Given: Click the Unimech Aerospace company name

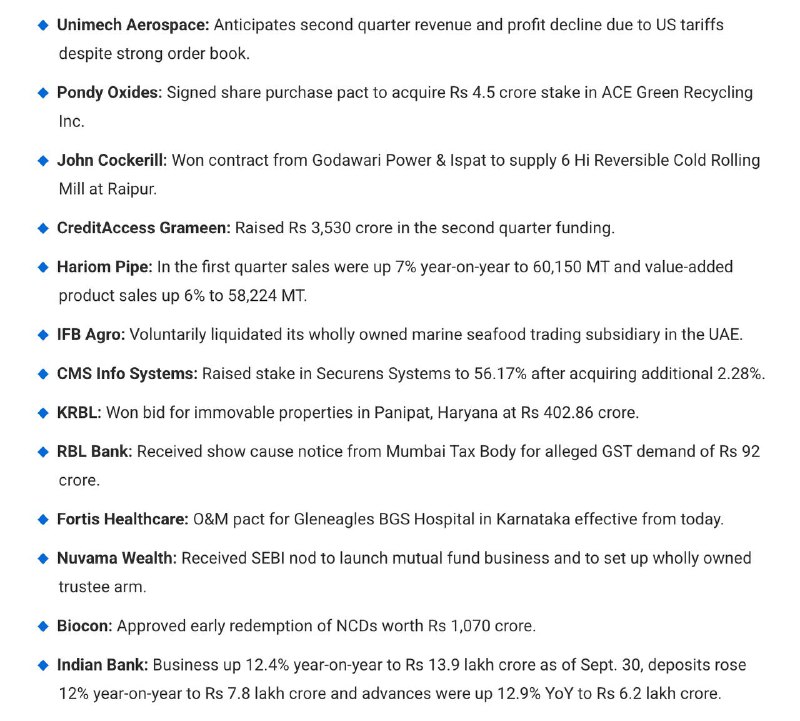Looking at the screenshot, I should (133, 24).
